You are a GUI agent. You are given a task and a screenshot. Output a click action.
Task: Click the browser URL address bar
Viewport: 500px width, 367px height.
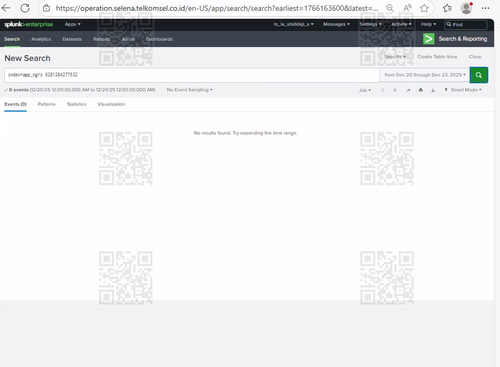point(217,8)
